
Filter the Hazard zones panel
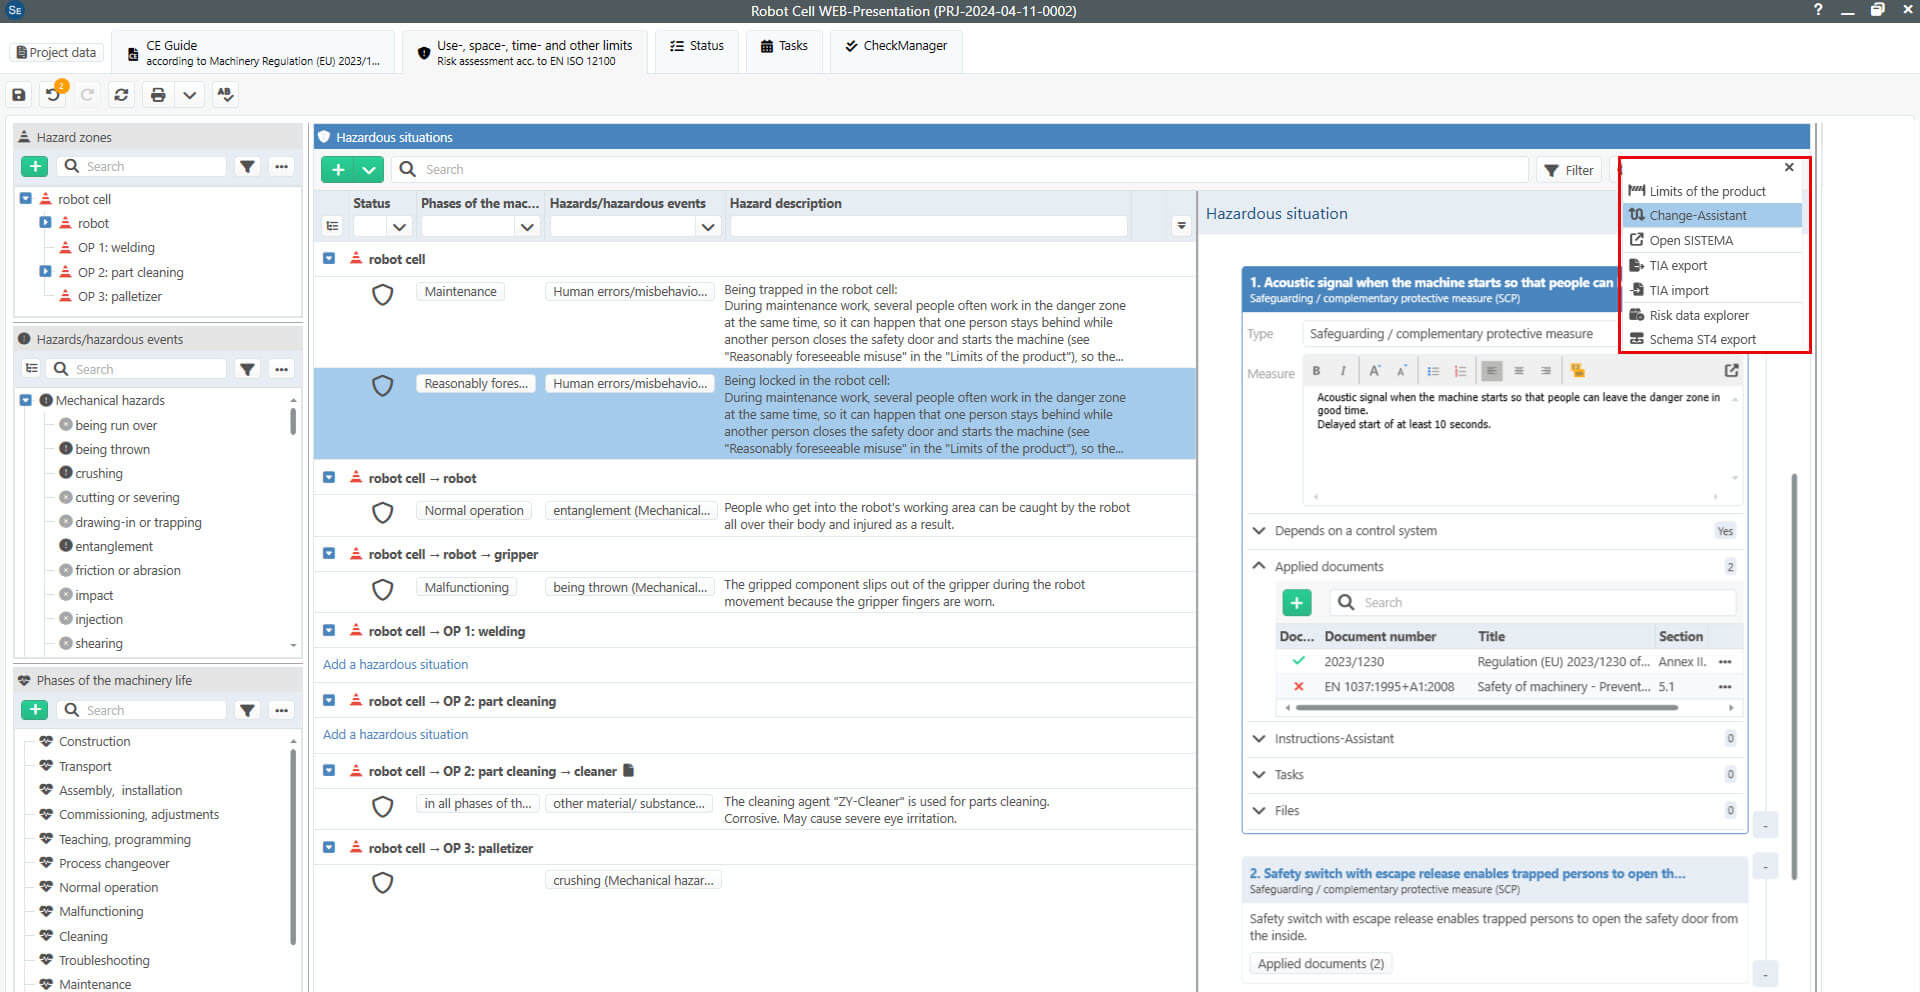pos(247,166)
